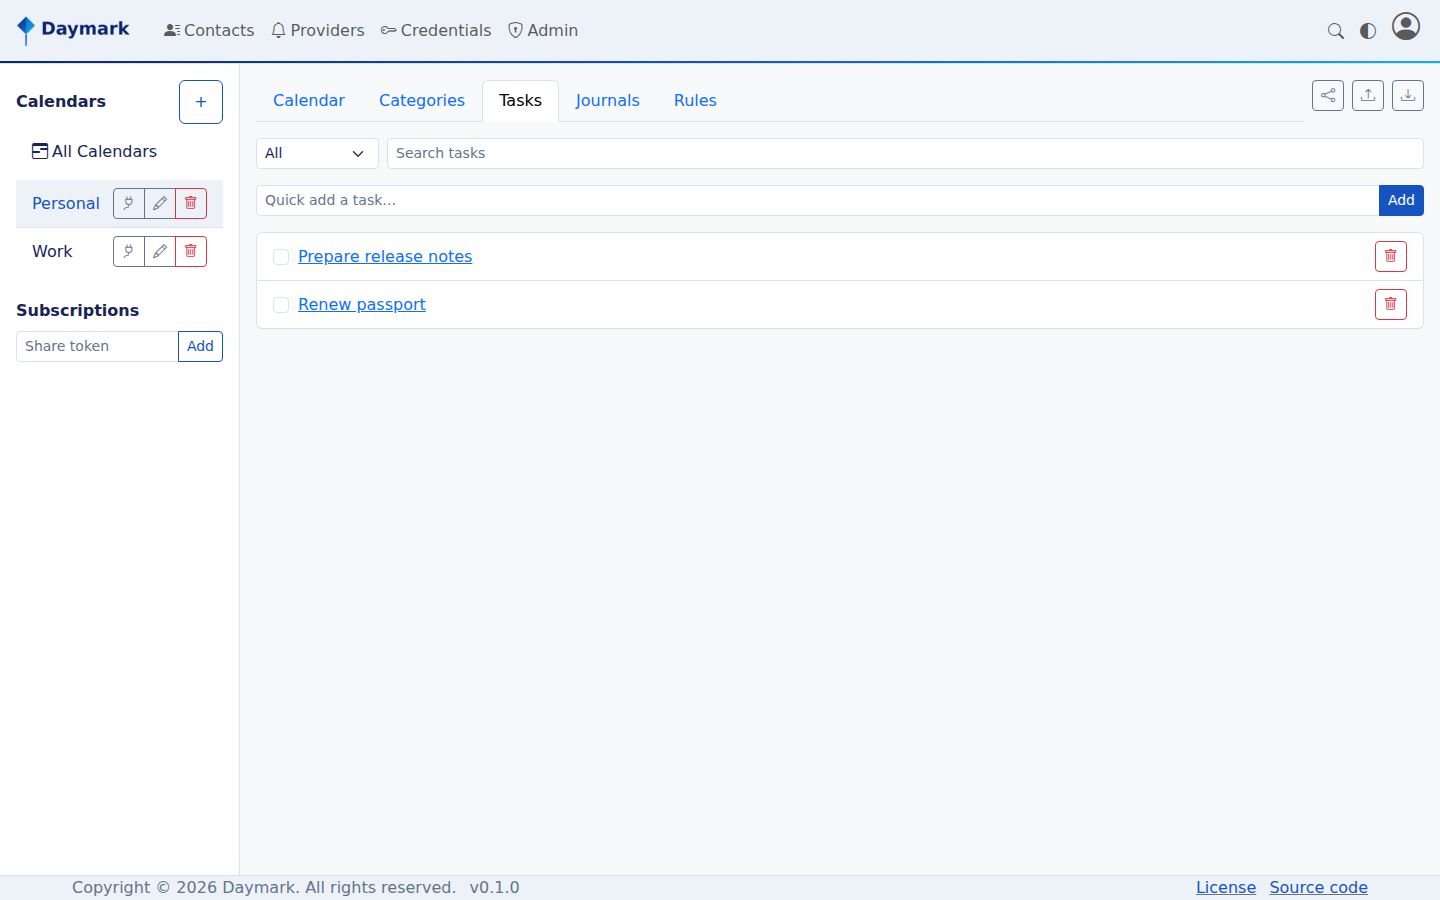This screenshot has width=1440, height=900.
Task: Follow the License link in footer
Action: pos(1226,887)
